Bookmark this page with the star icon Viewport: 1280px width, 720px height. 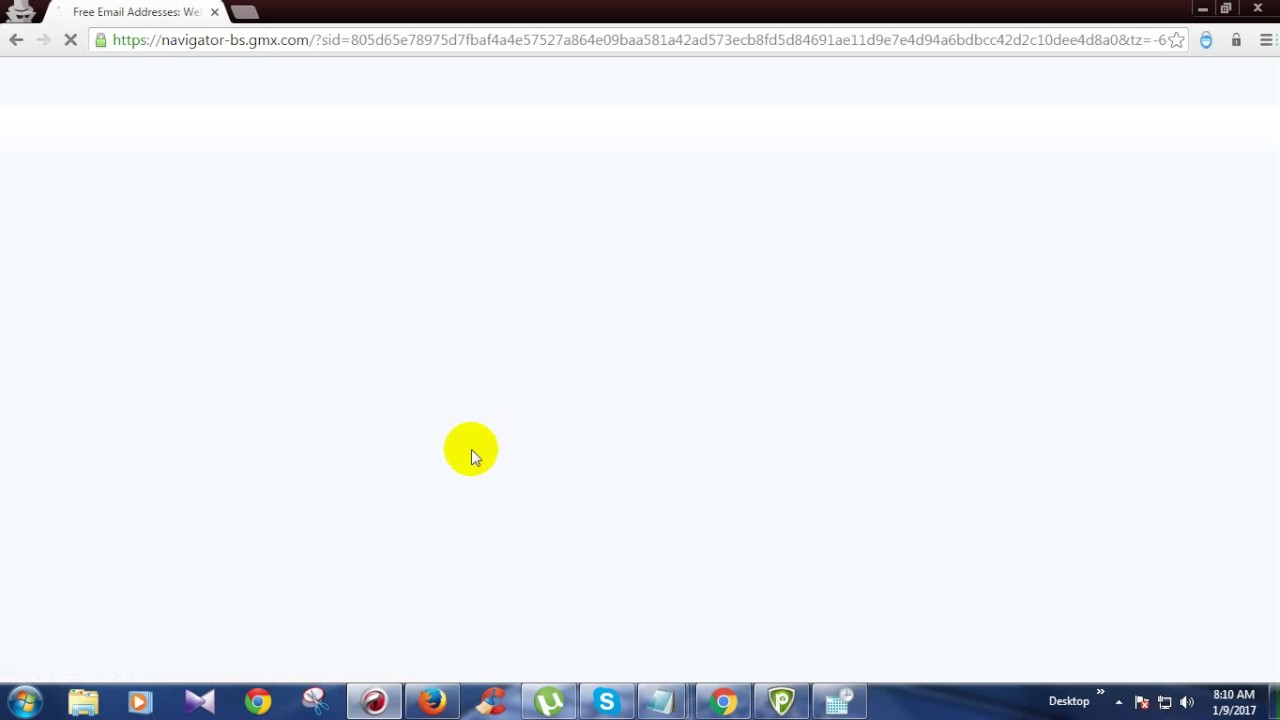[x=1177, y=40]
